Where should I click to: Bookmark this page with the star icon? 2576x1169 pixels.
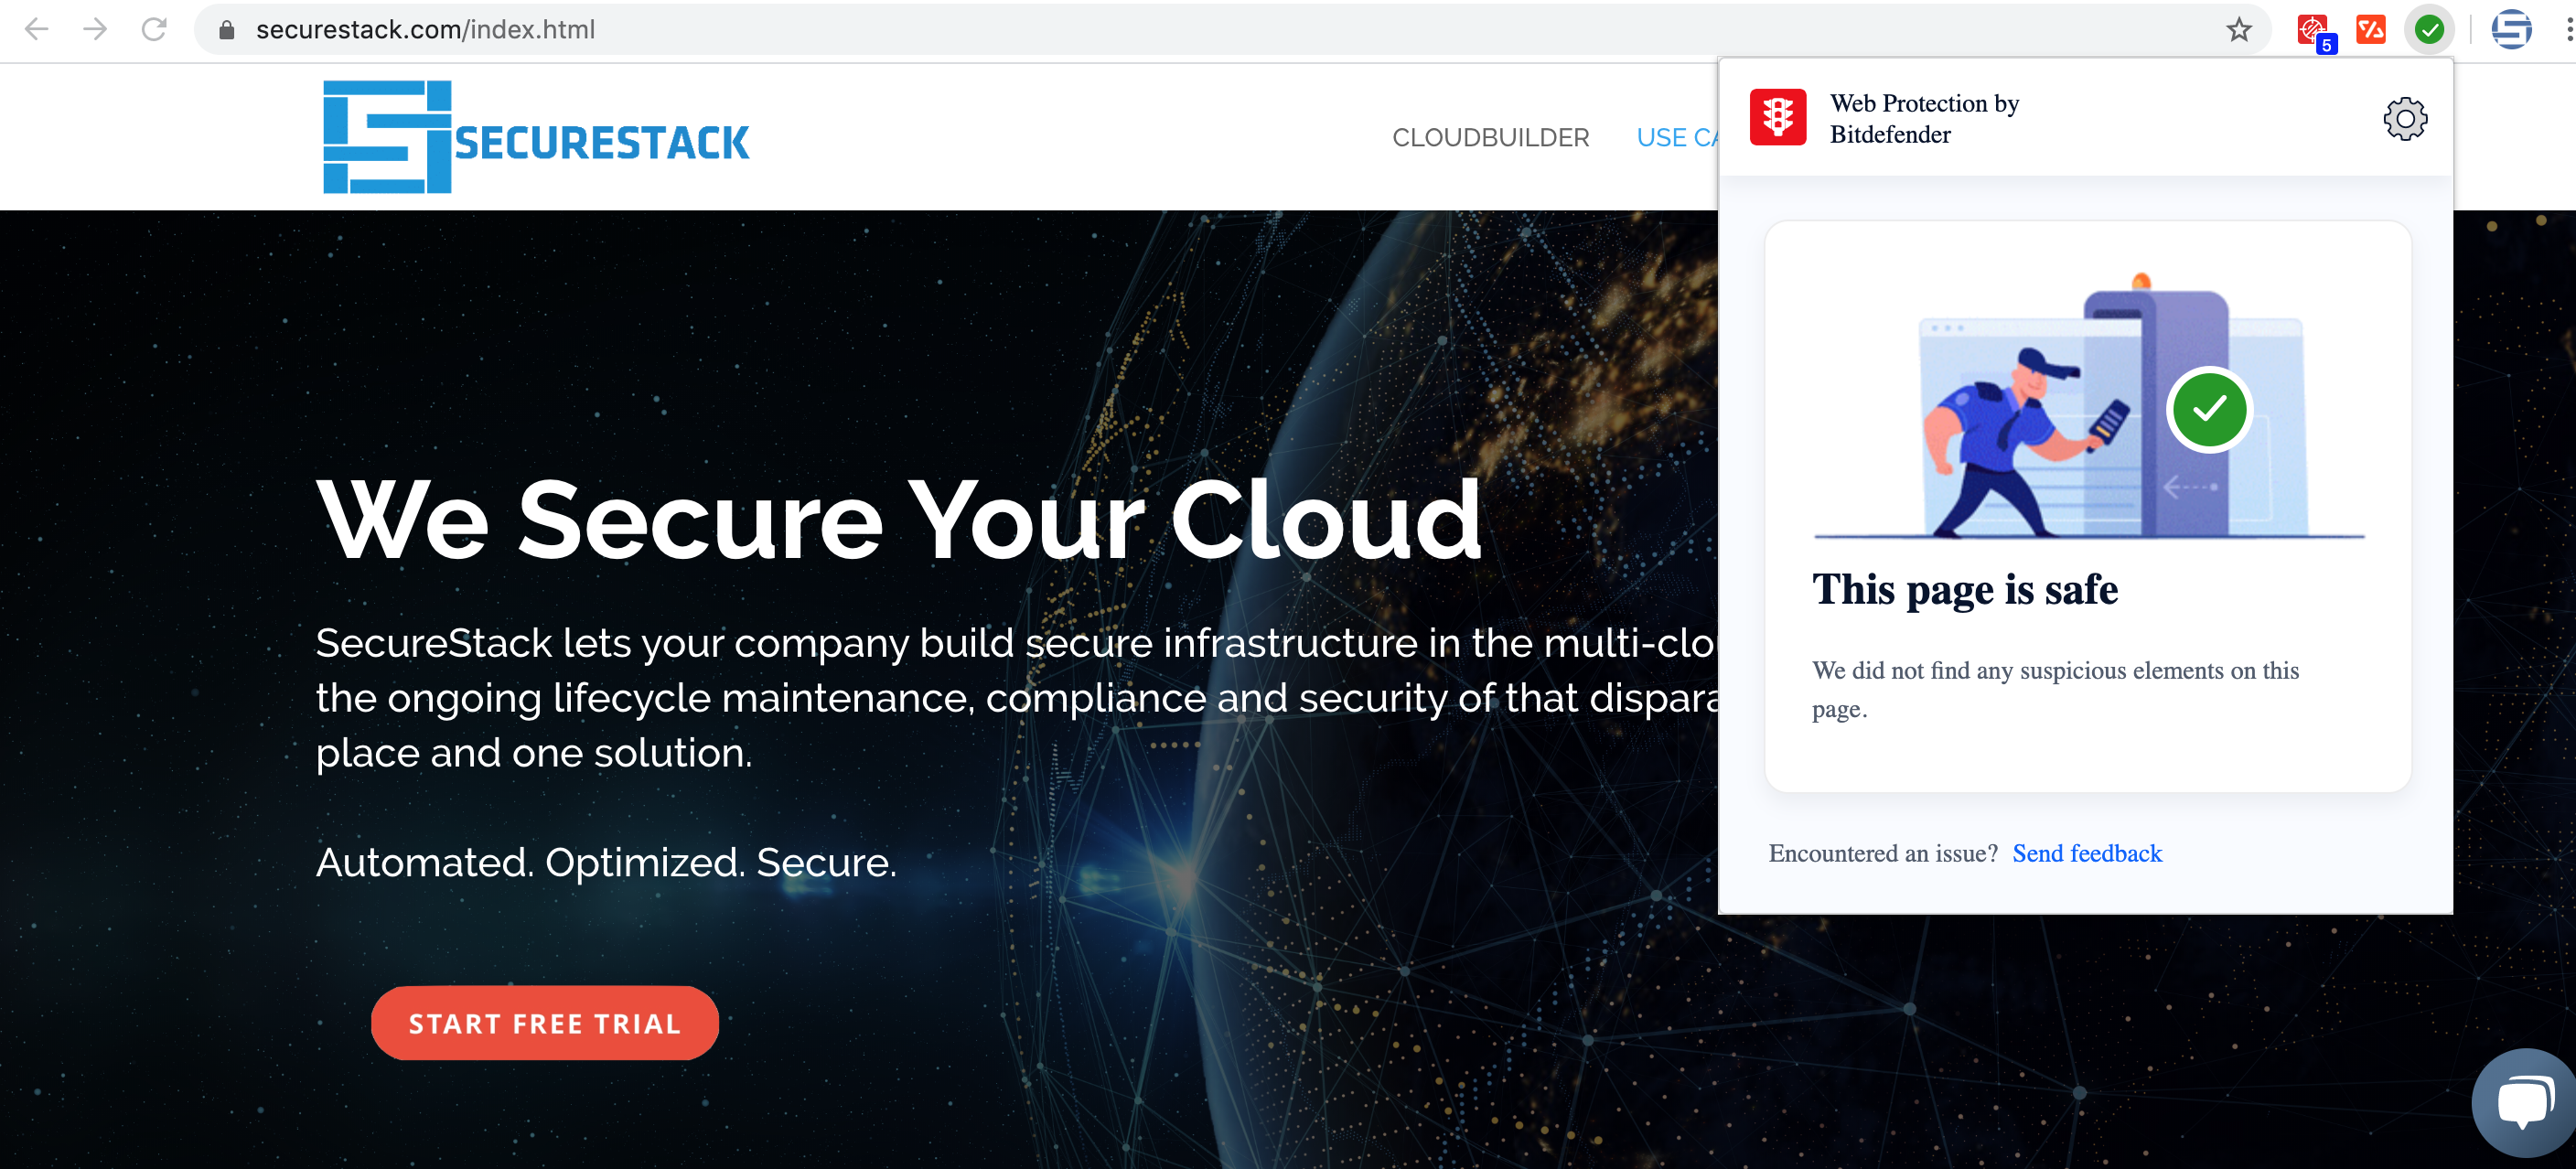(x=2239, y=30)
